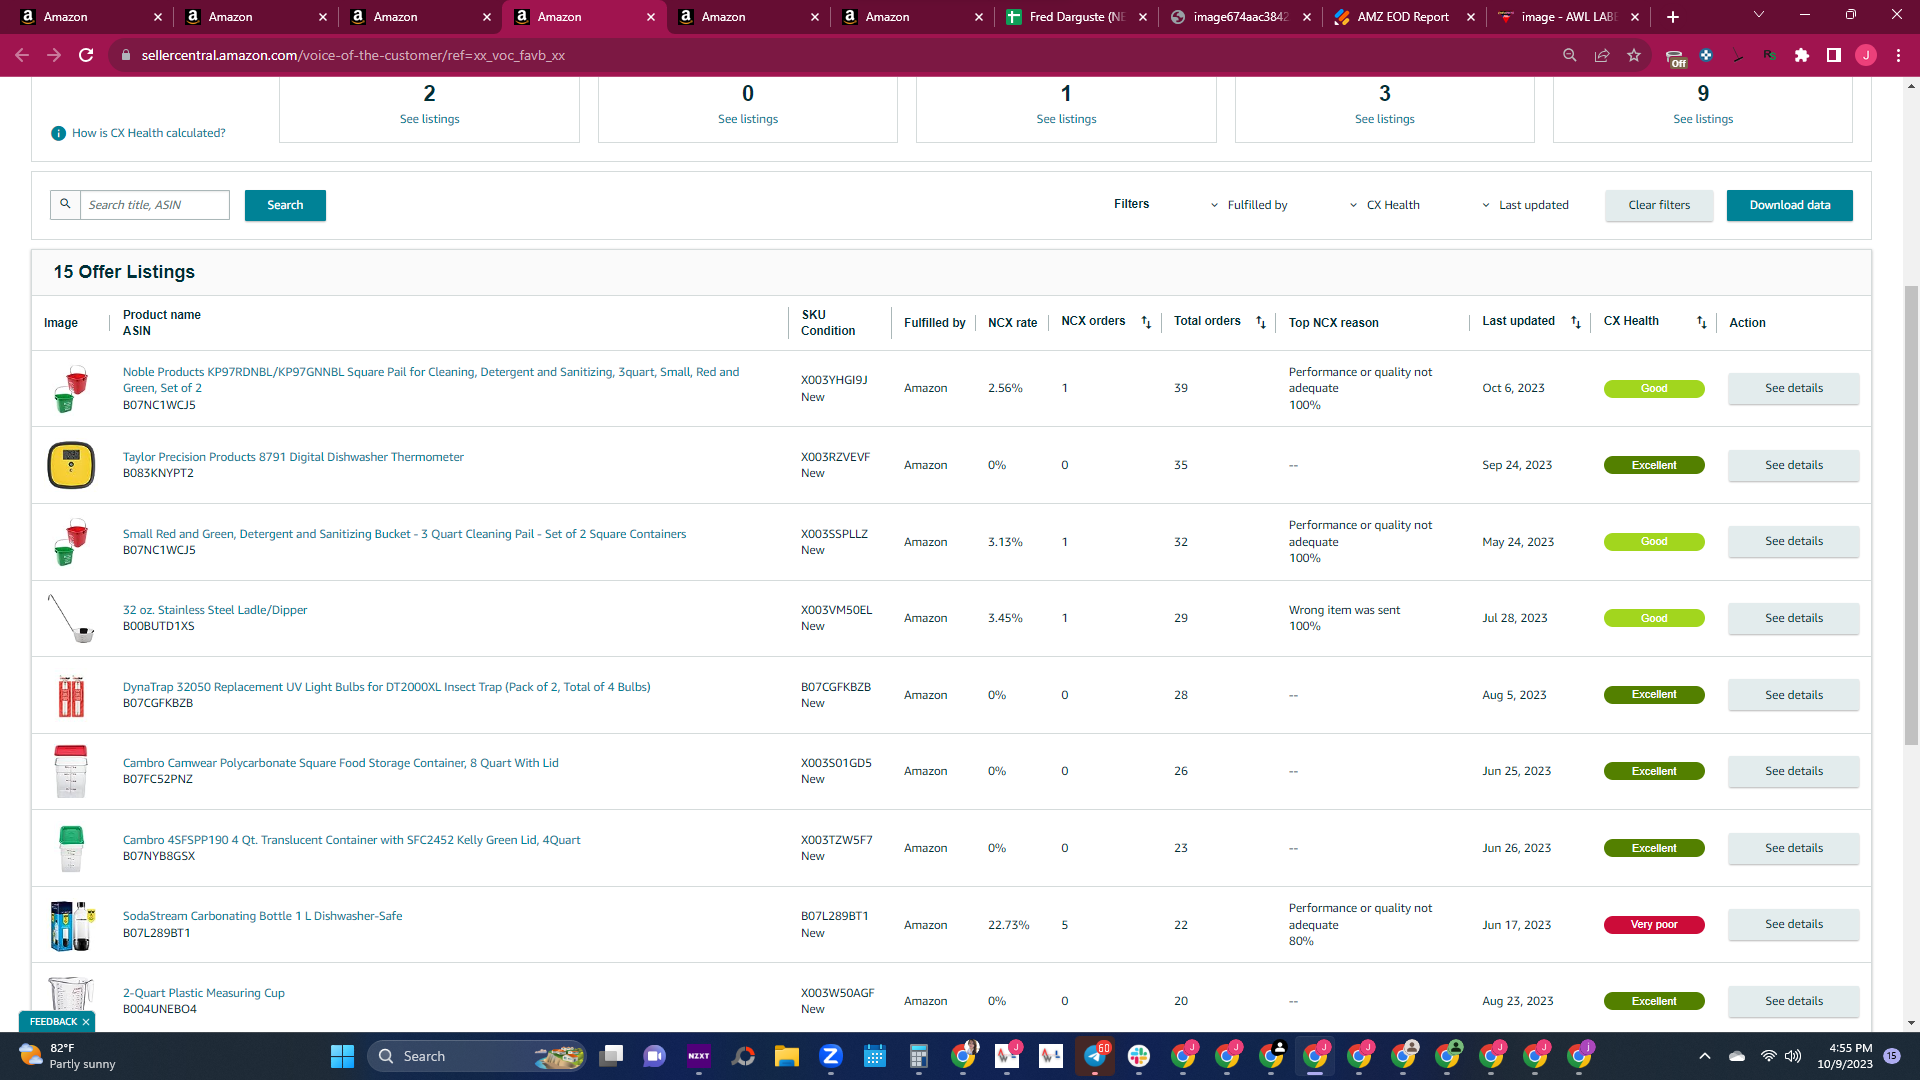This screenshot has width=1920, height=1080.
Task: Open the clock and date in the taskbar
Action: pyautogui.click(x=1846, y=1056)
